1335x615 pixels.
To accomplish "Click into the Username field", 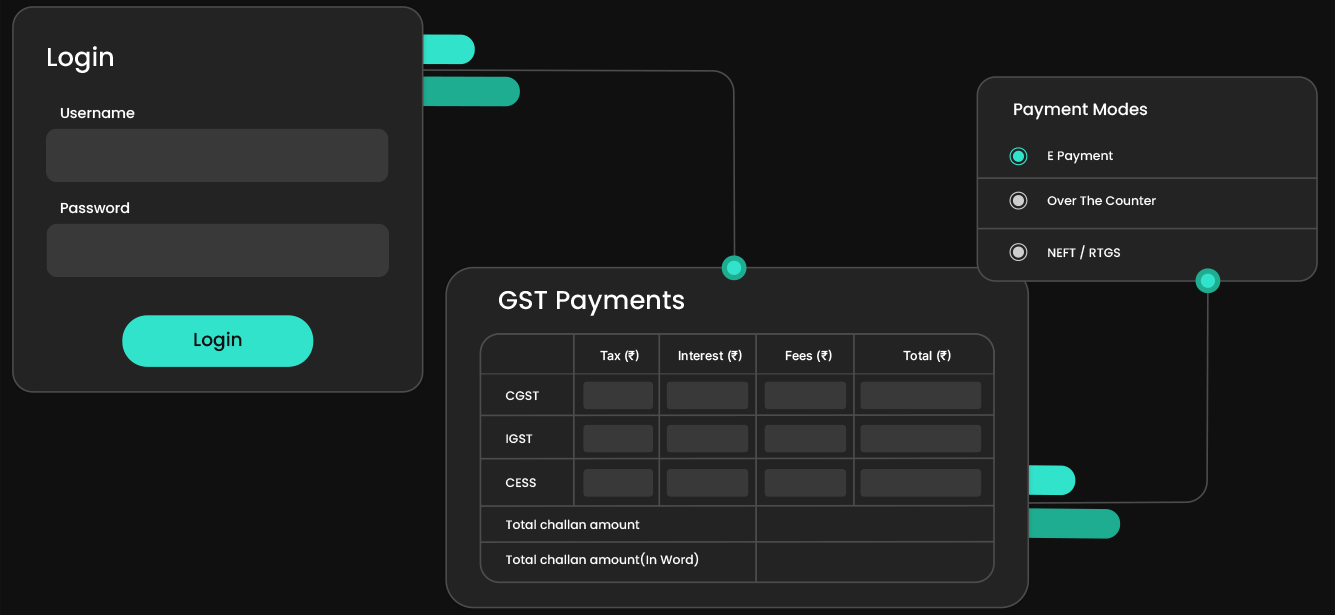I will (x=217, y=155).
